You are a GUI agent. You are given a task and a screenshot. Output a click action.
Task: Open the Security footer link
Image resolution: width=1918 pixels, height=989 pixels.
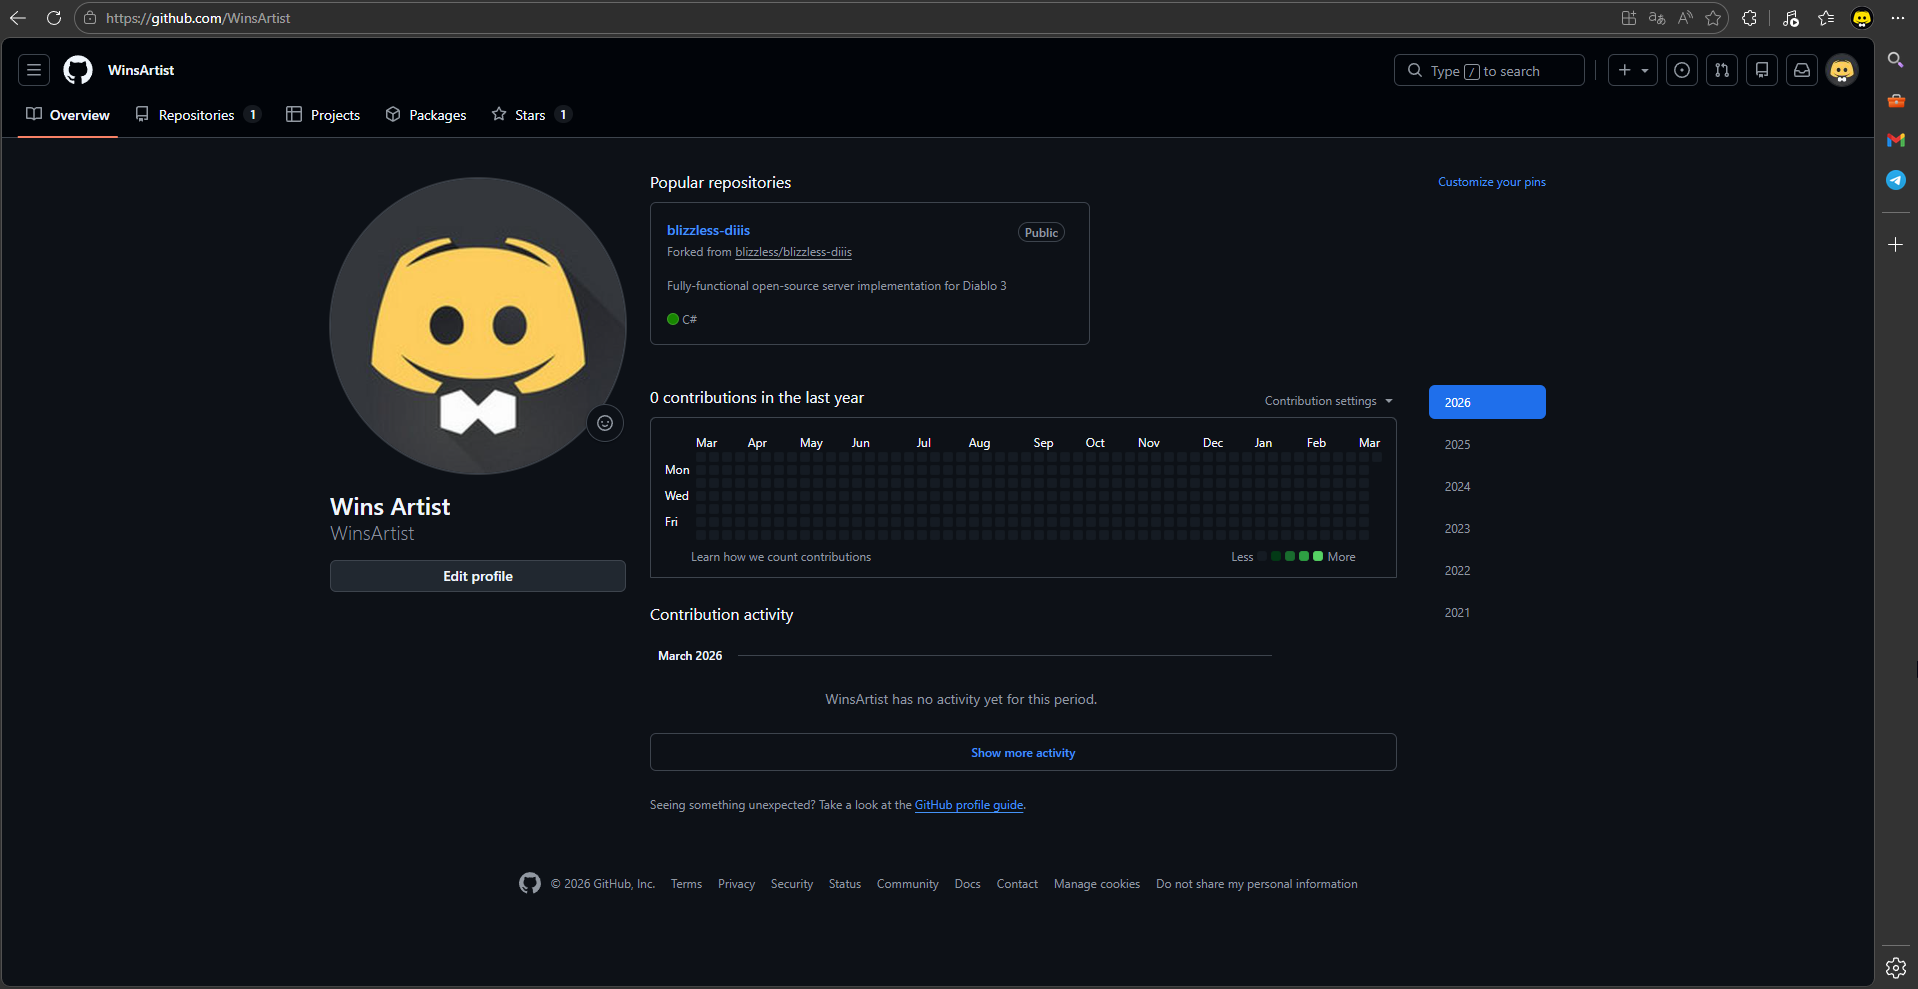pos(792,884)
